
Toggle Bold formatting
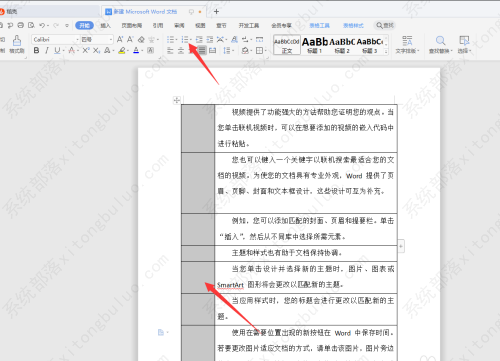(x=36, y=50)
